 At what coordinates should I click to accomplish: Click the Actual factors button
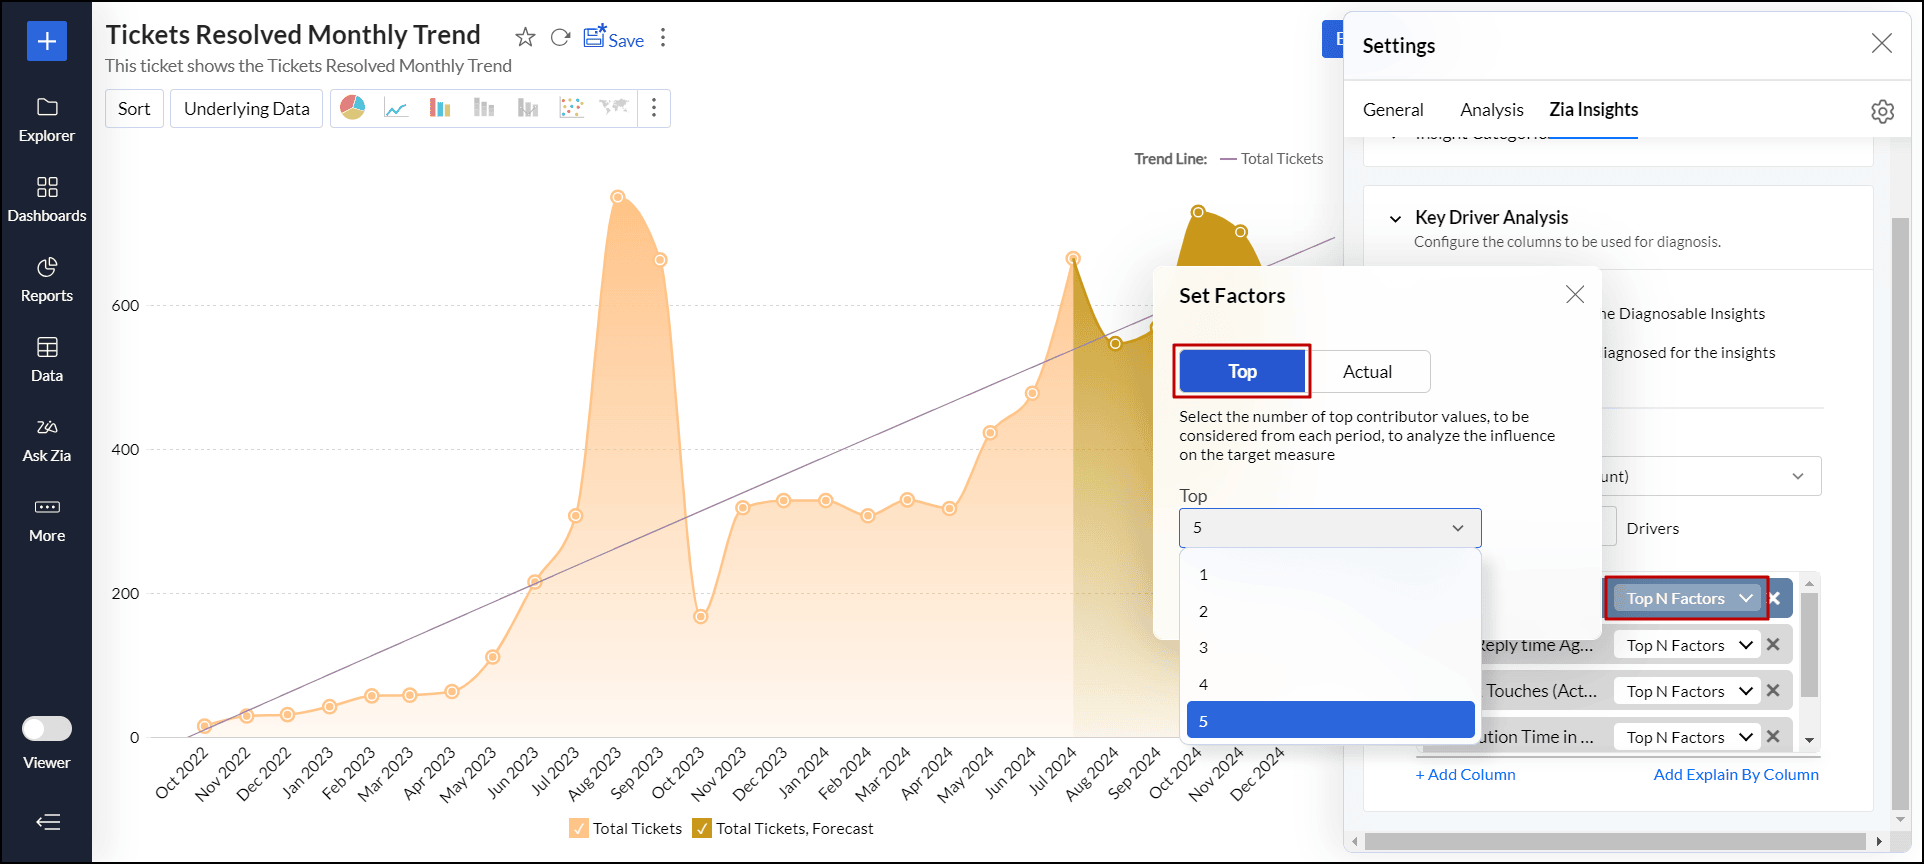pyautogui.click(x=1367, y=372)
